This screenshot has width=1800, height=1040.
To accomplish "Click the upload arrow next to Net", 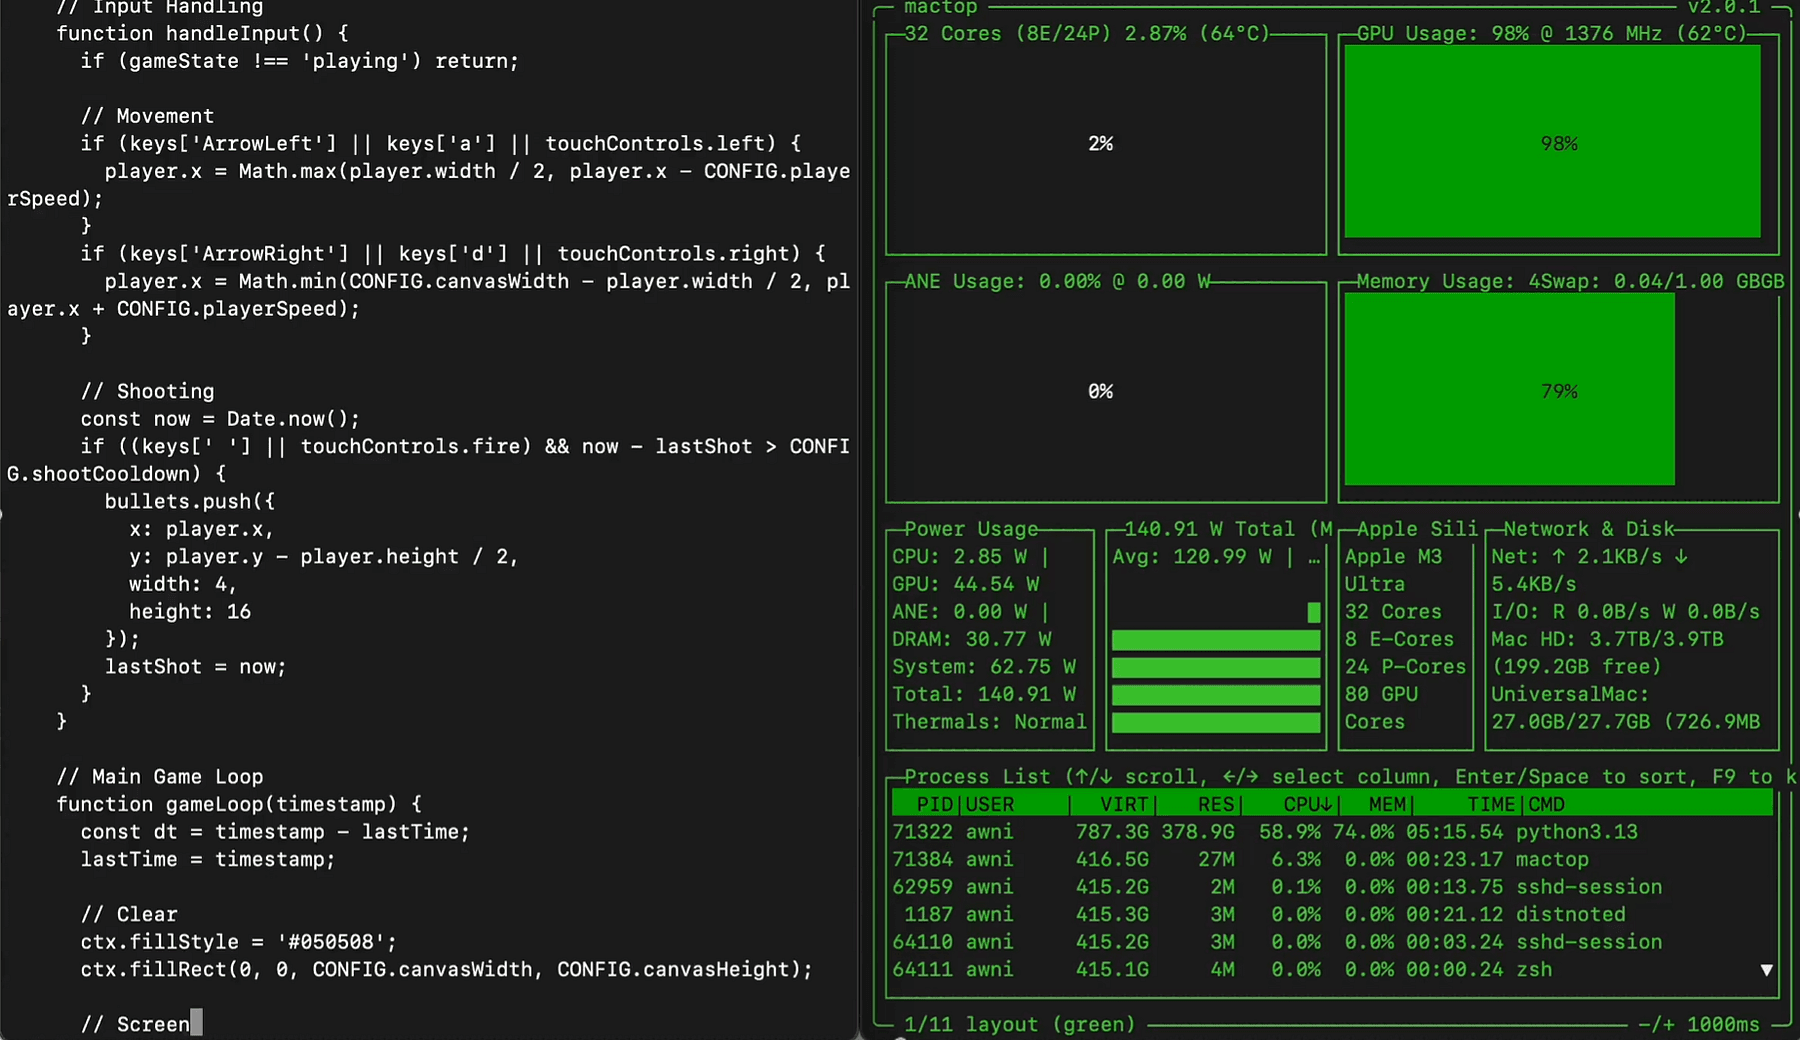I will (x=1558, y=557).
